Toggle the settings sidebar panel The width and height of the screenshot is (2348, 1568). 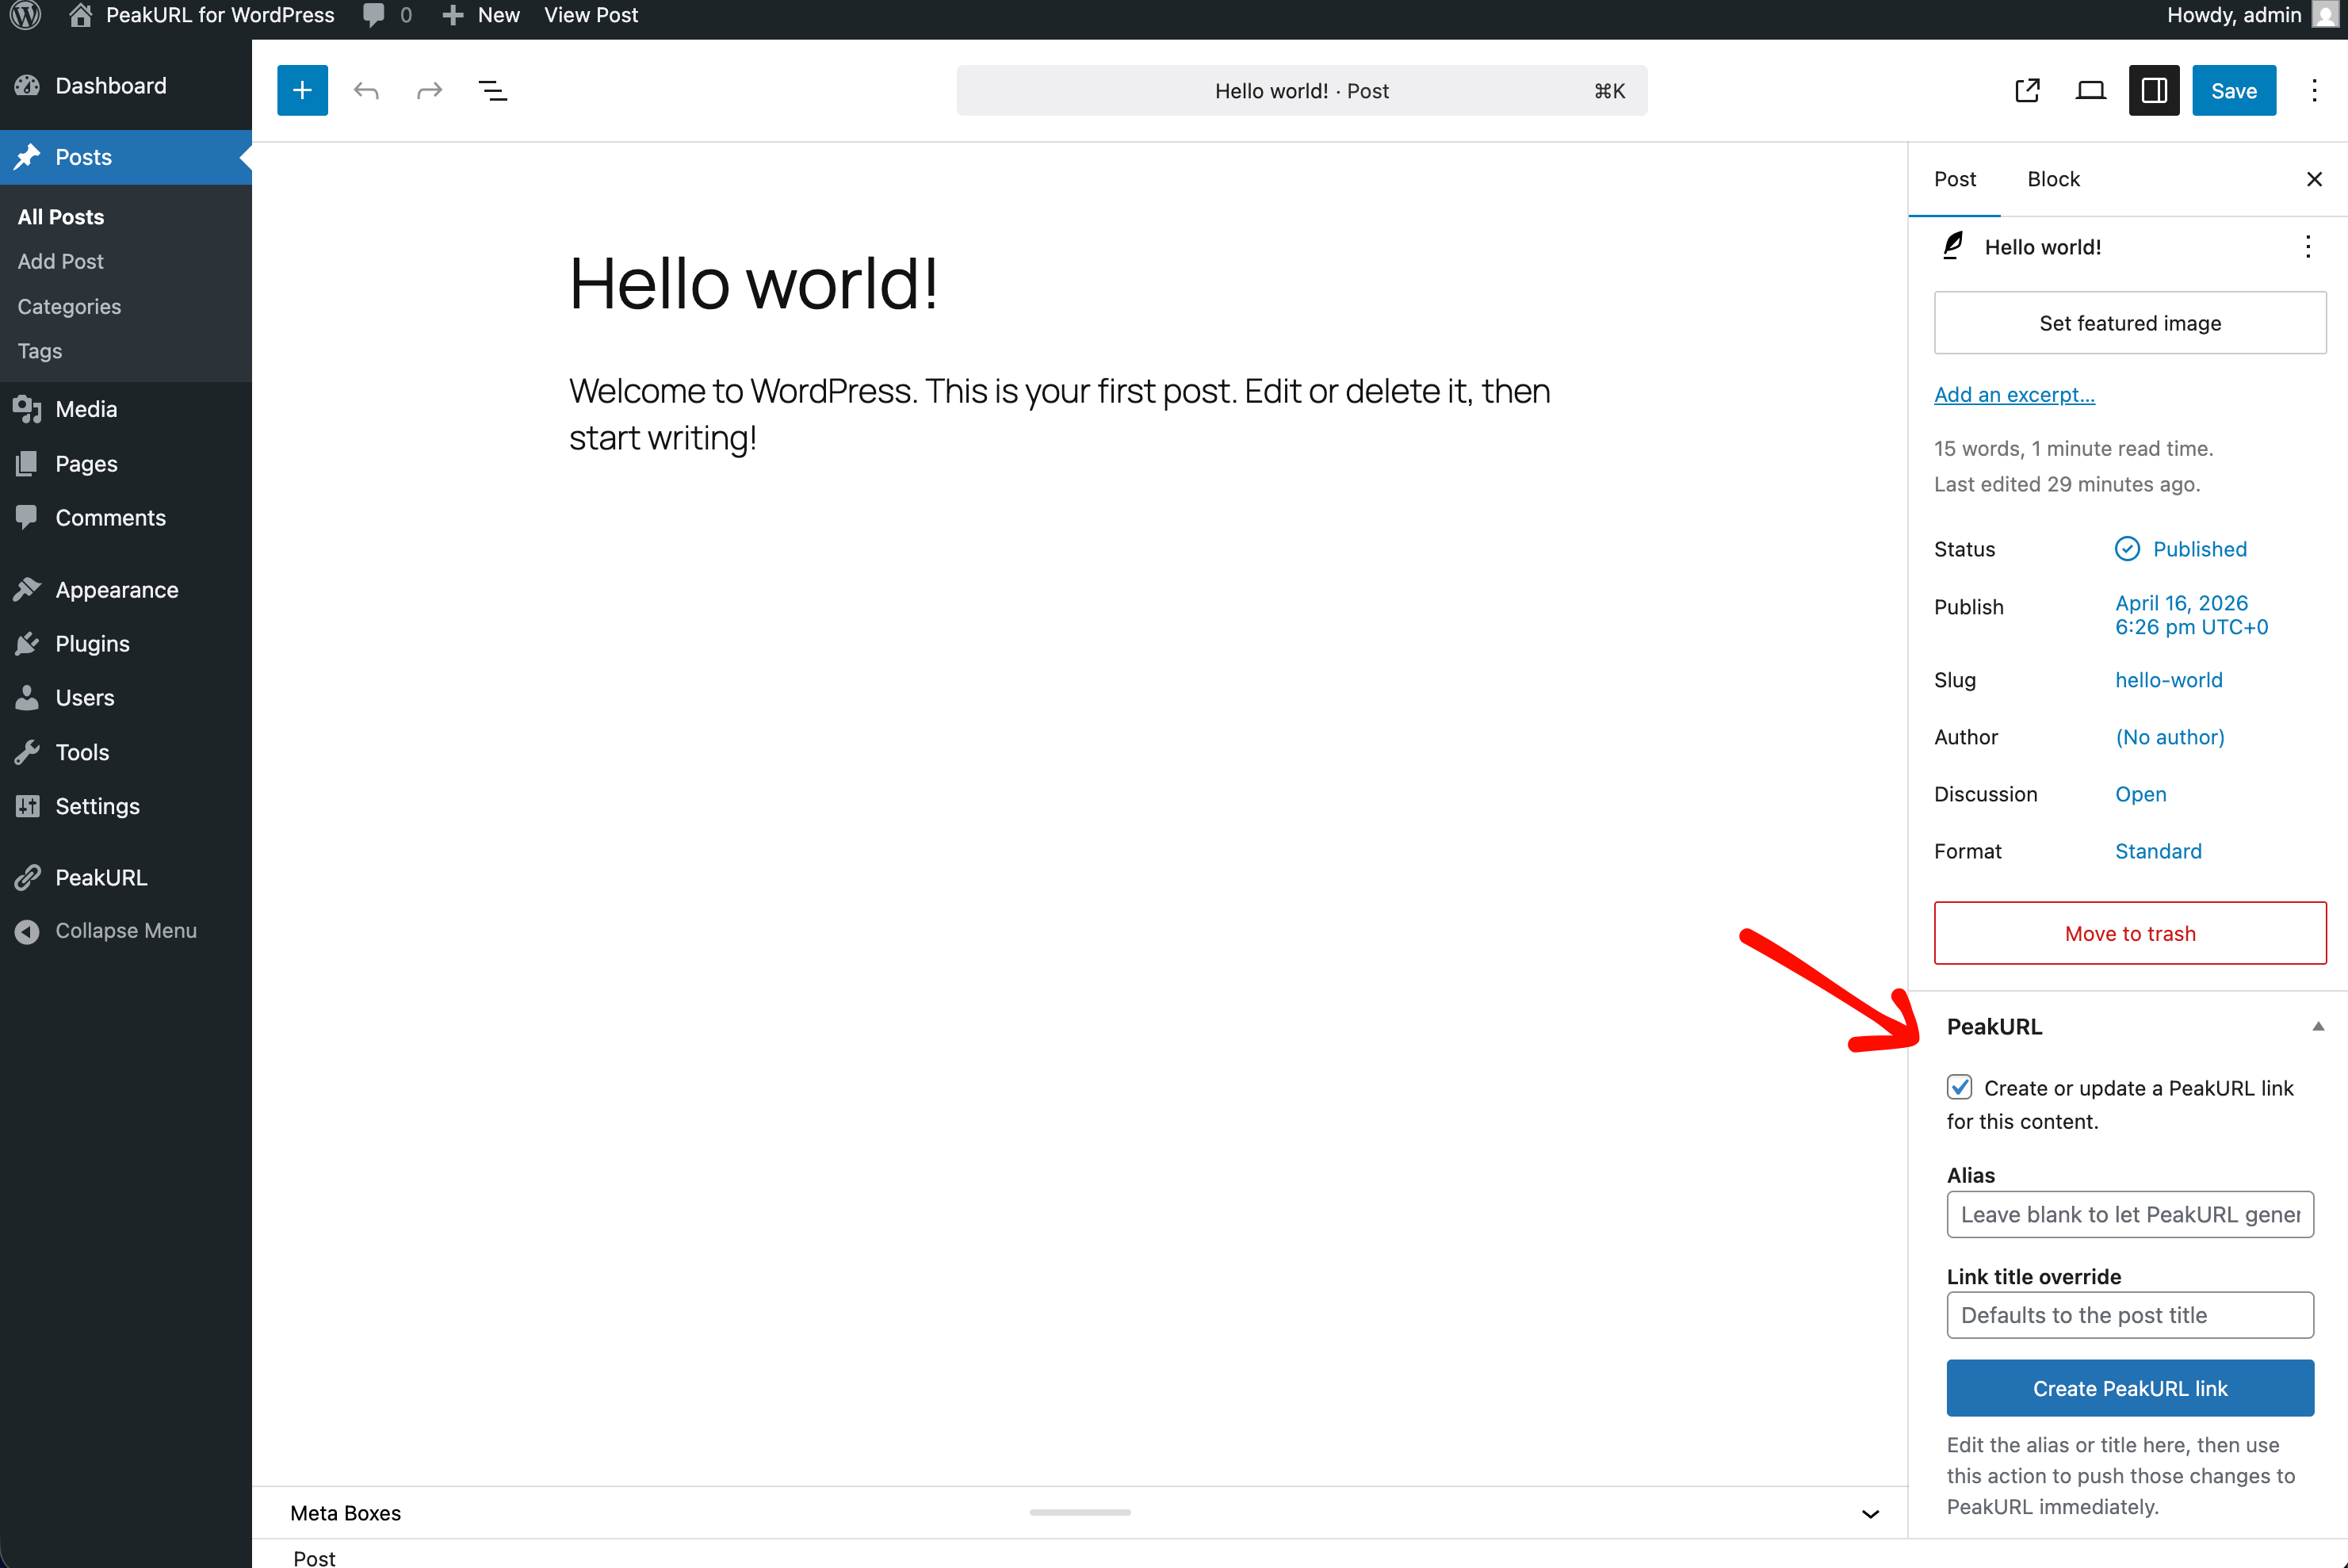tap(2153, 90)
